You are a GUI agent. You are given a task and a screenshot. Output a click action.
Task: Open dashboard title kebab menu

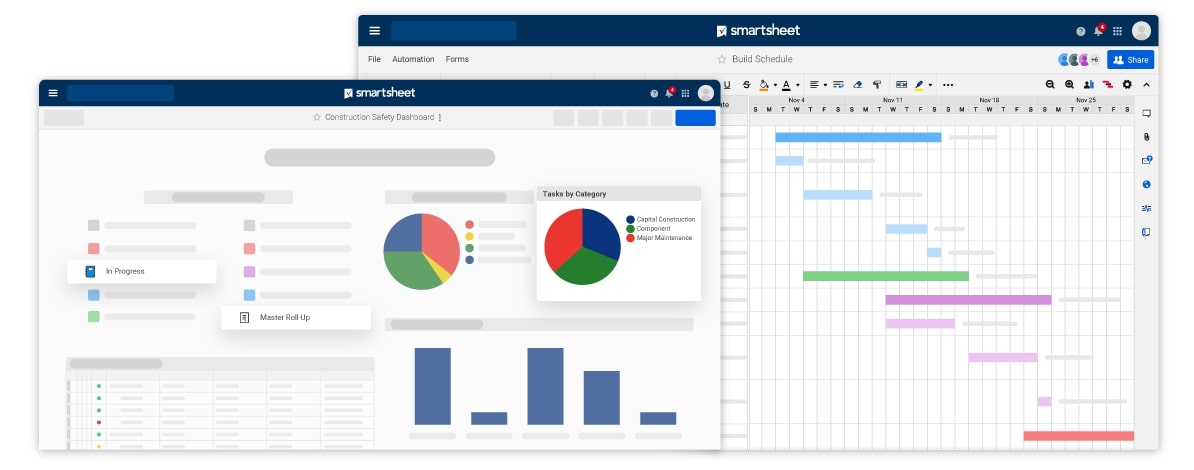[x=440, y=117]
